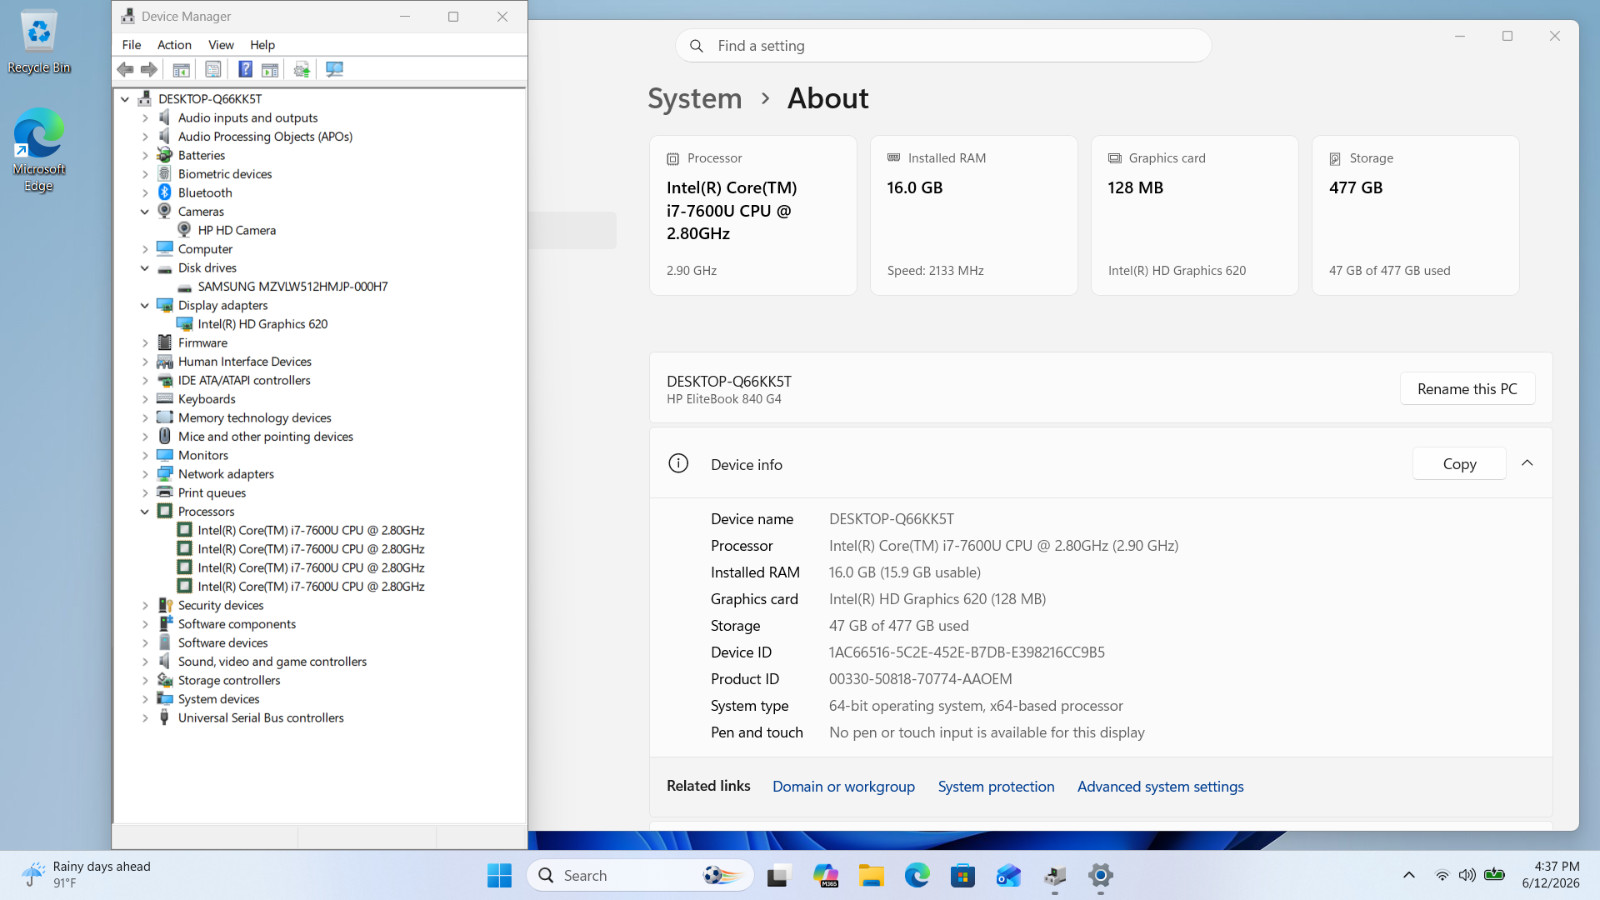Expand the Keyboards category

click(145, 399)
